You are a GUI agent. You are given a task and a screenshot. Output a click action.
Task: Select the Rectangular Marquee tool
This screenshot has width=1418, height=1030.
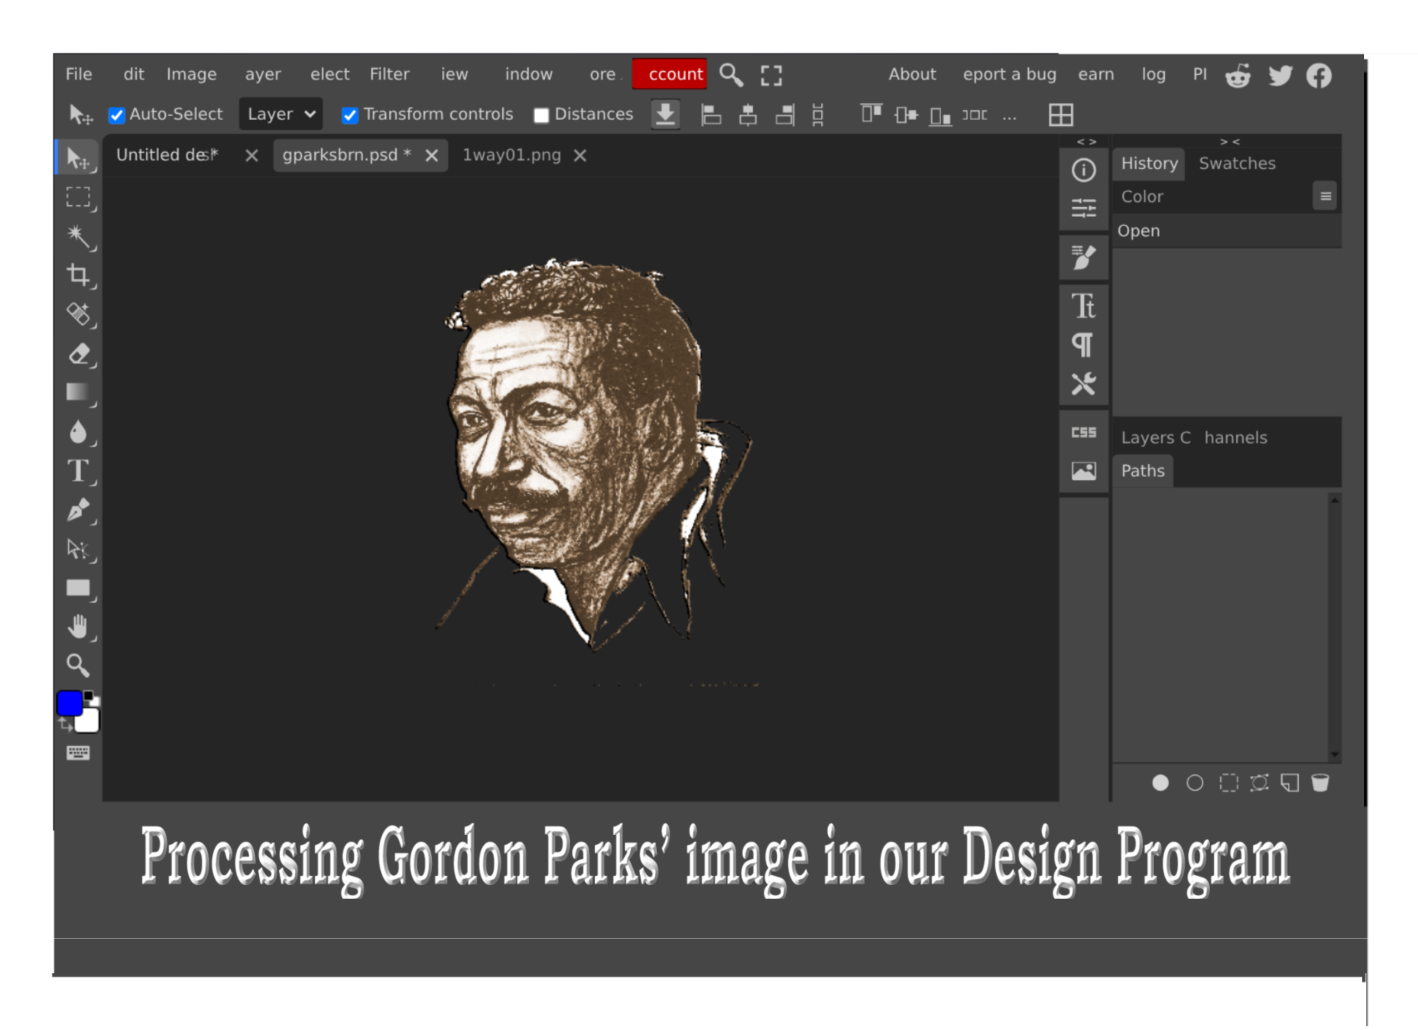point(78,197)
